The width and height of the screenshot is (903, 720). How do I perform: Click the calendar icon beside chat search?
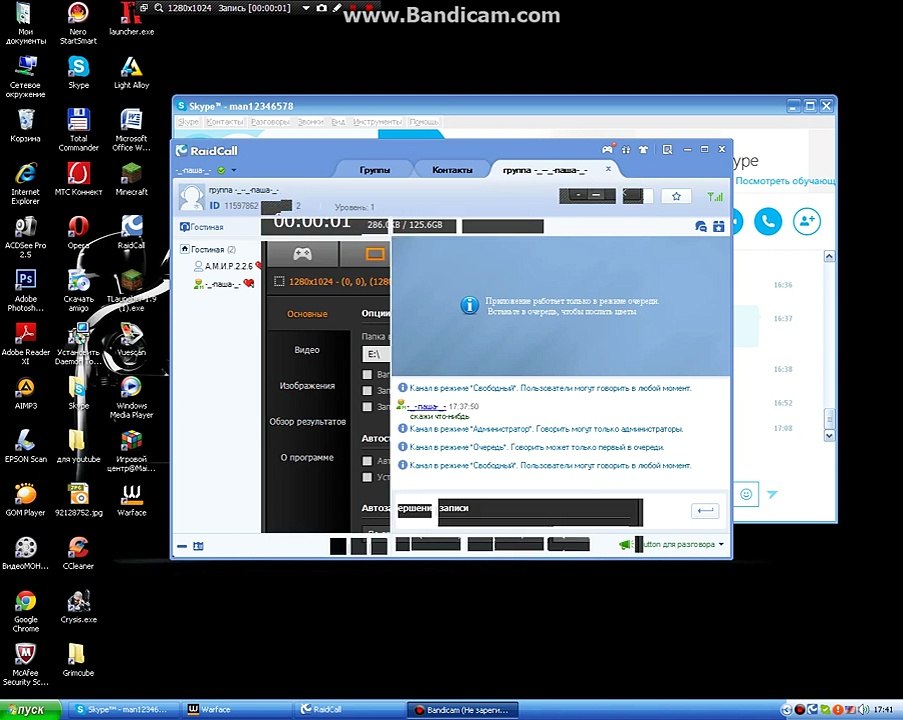[719, 226]
